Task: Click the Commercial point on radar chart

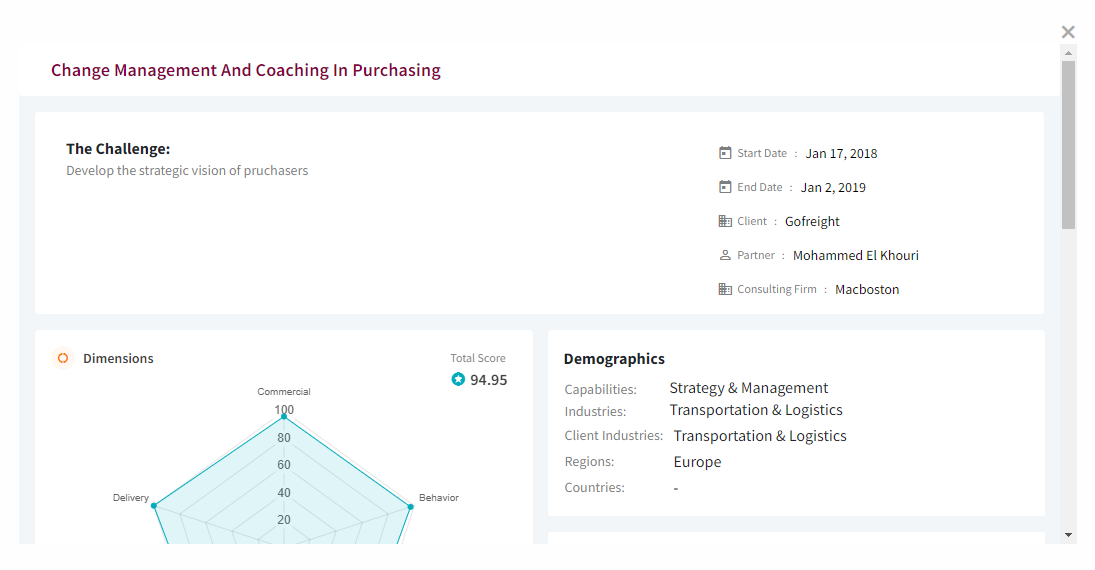Action: point(284,417)
